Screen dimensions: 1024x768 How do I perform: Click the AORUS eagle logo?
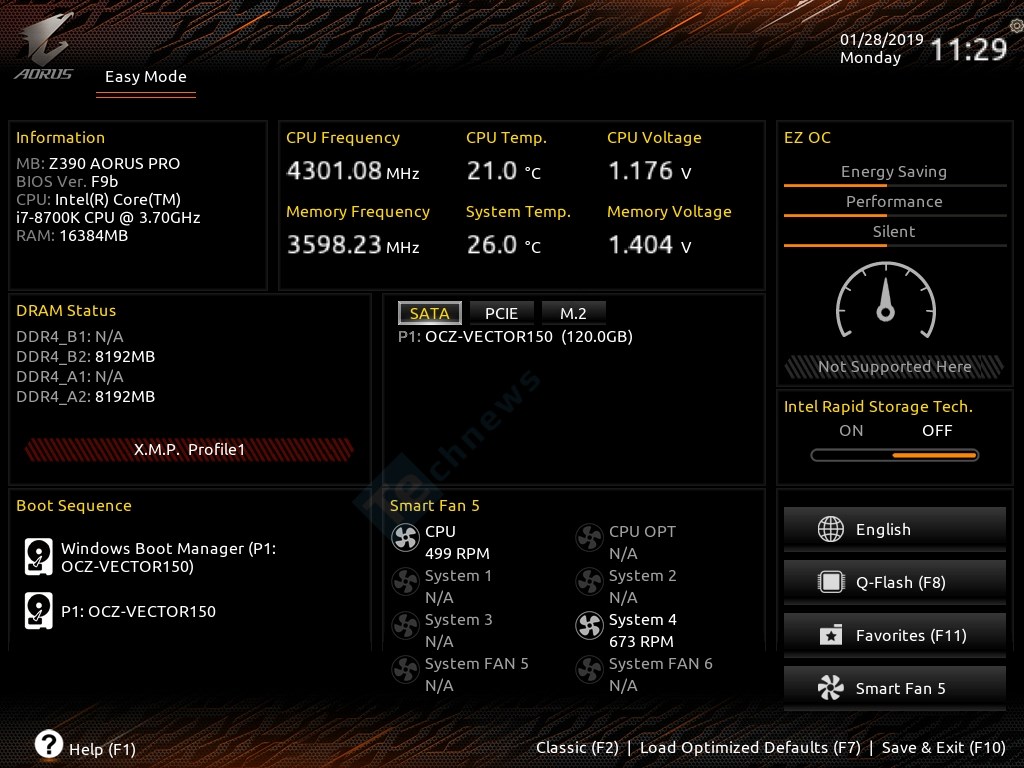pyautogui.click(x=44, y=47)
